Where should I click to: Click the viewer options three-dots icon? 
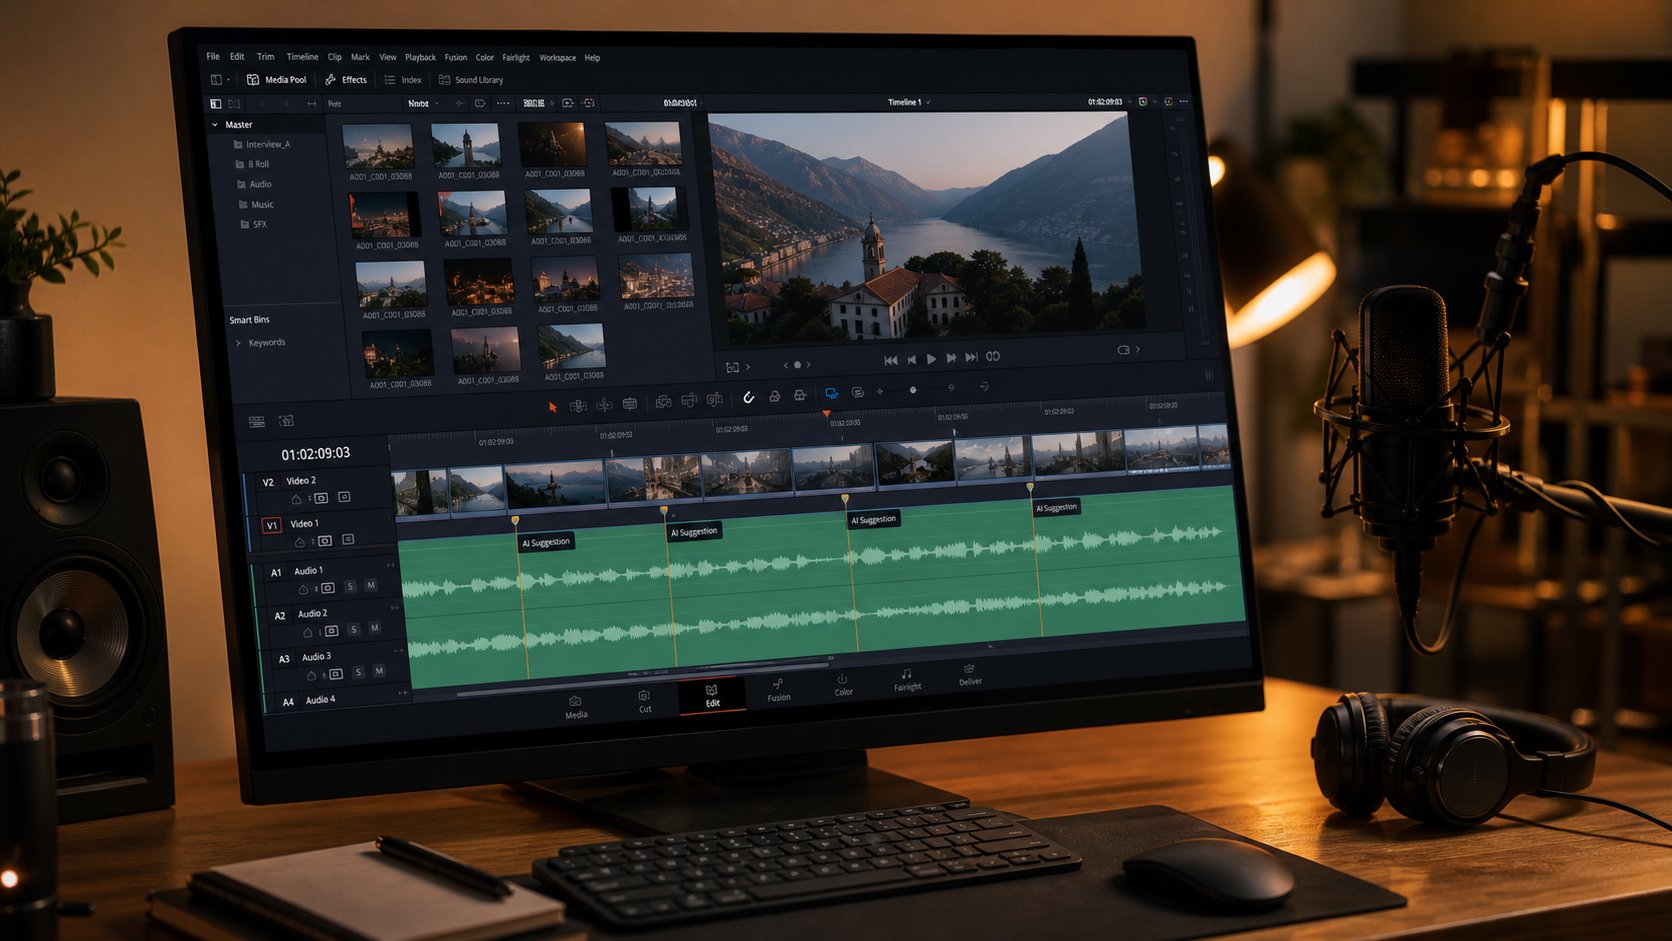1184,102
